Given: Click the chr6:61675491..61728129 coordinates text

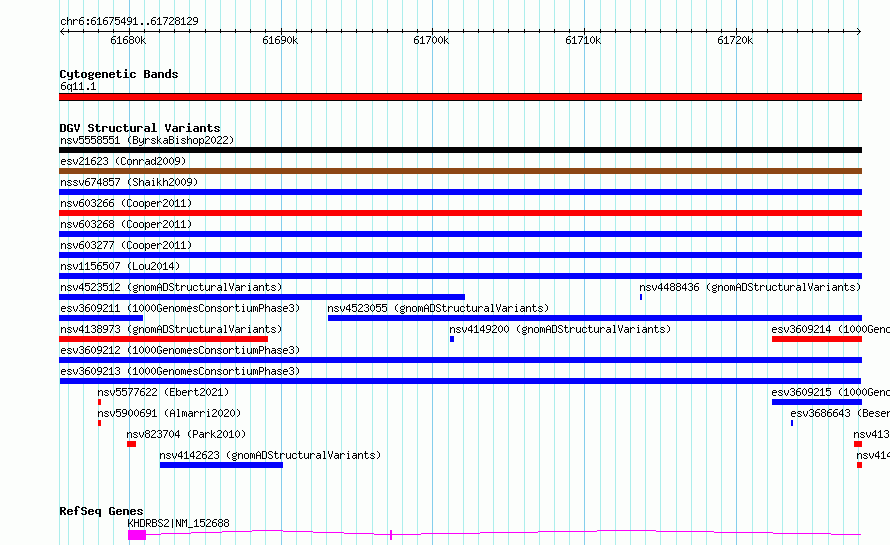Looking at the screenshot, I should click(129, 22).
